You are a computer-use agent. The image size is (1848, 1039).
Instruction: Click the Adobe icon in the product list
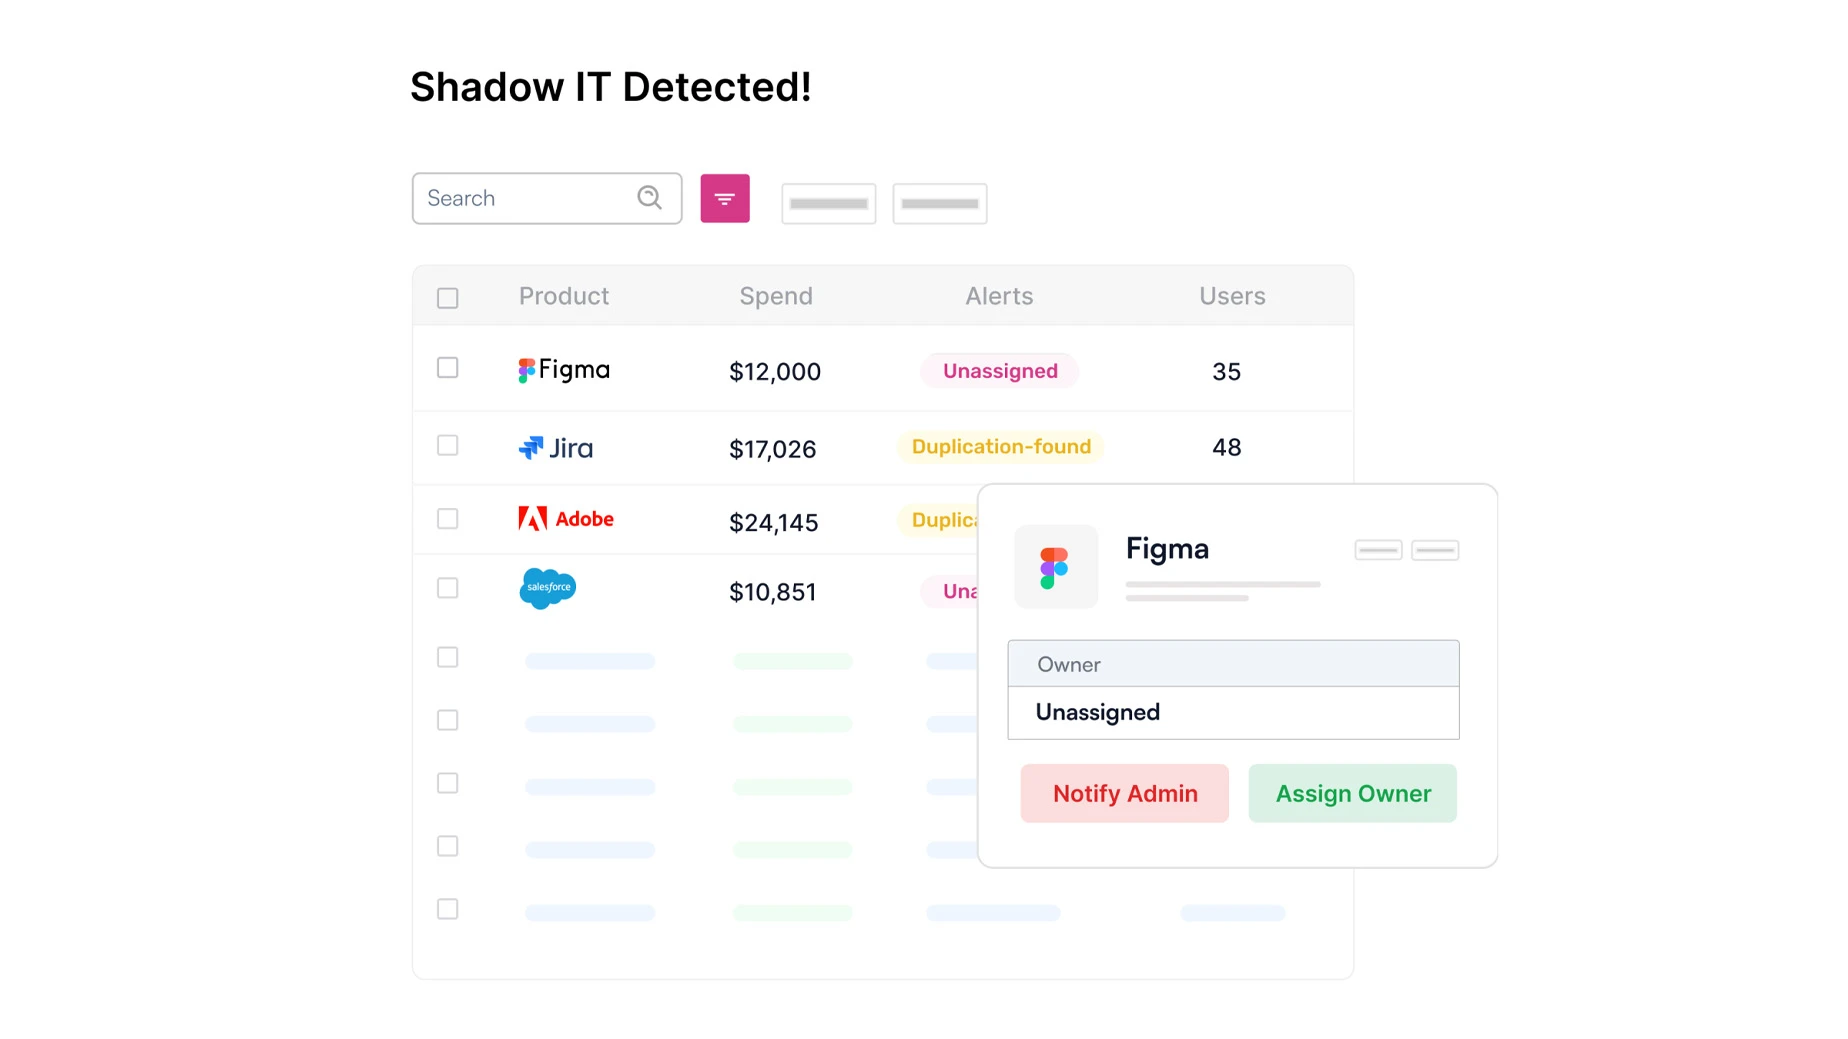(535, 519)
